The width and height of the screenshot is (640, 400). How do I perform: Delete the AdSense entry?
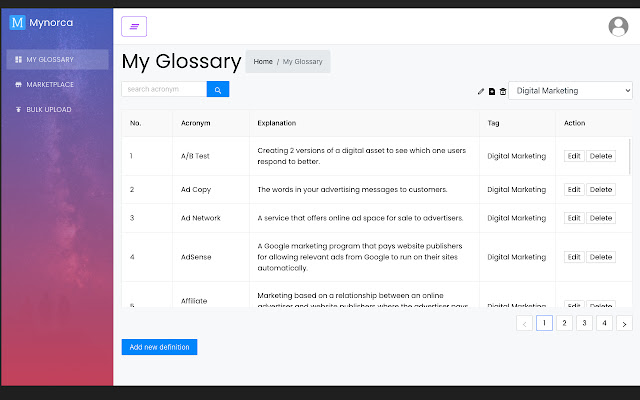pos(601,257)
